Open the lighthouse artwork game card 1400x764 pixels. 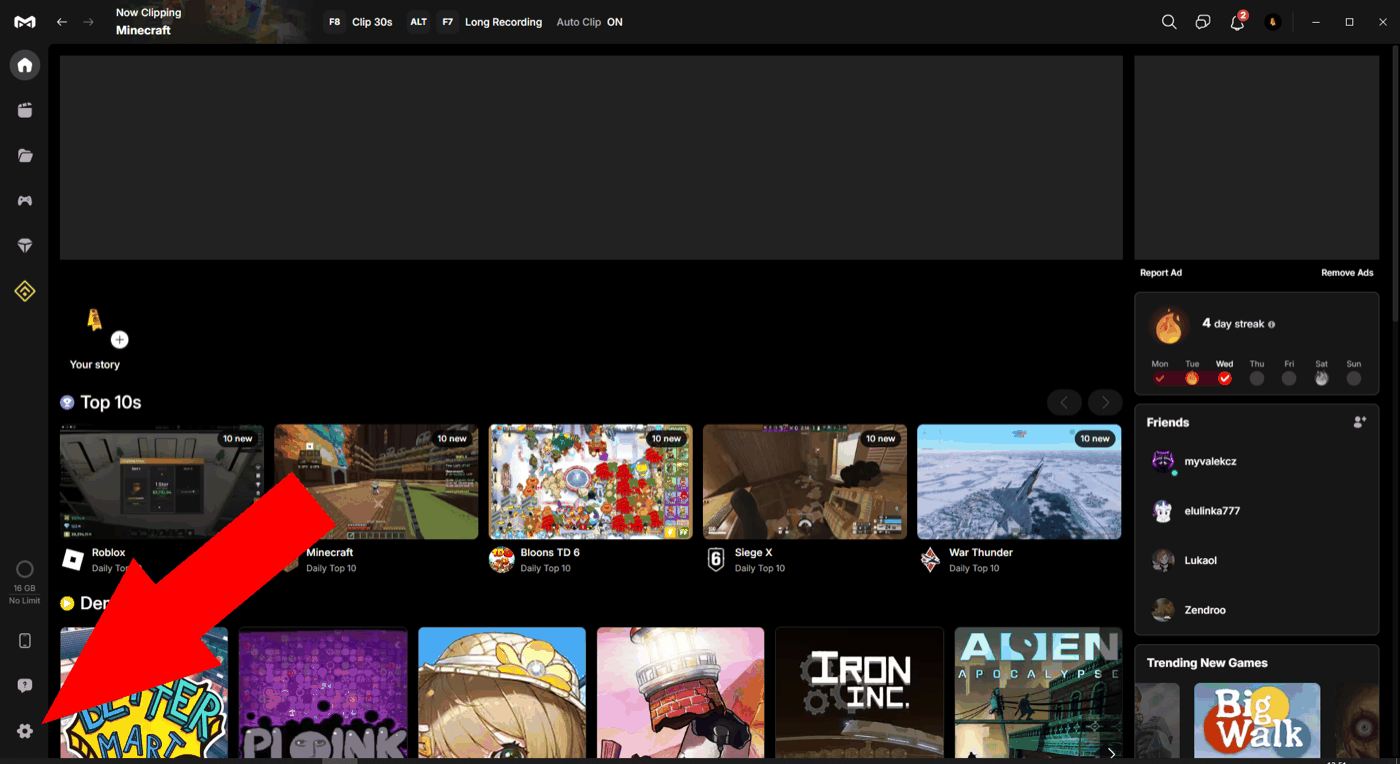coord(680,692)
